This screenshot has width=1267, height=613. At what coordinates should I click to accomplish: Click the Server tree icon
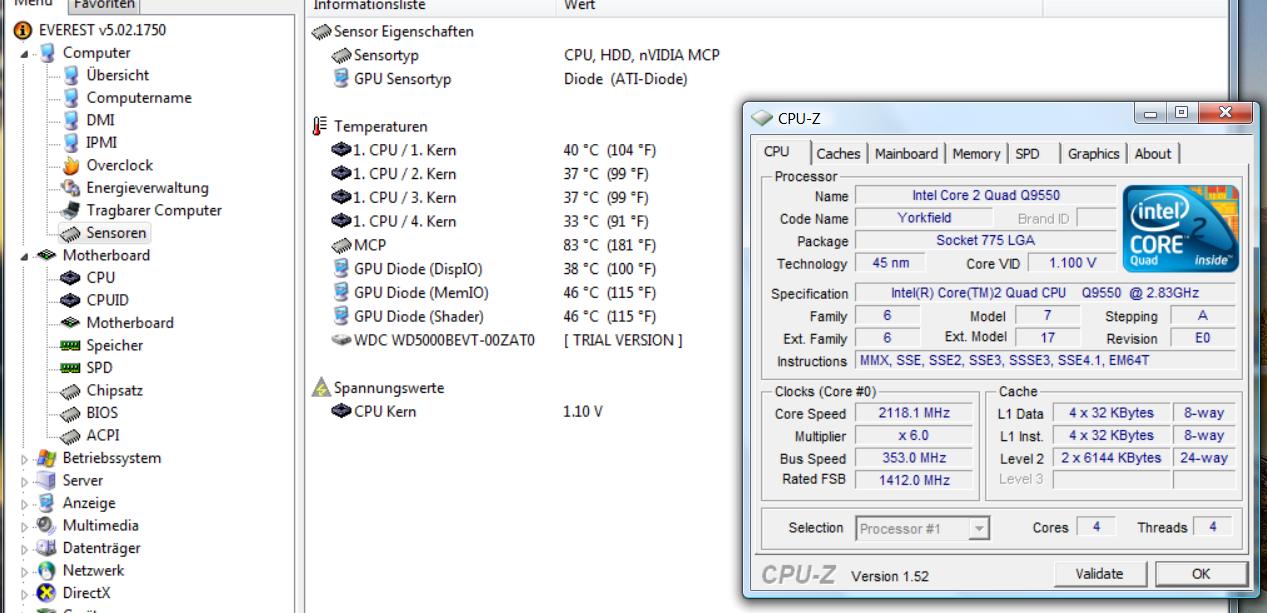[47, 480]
